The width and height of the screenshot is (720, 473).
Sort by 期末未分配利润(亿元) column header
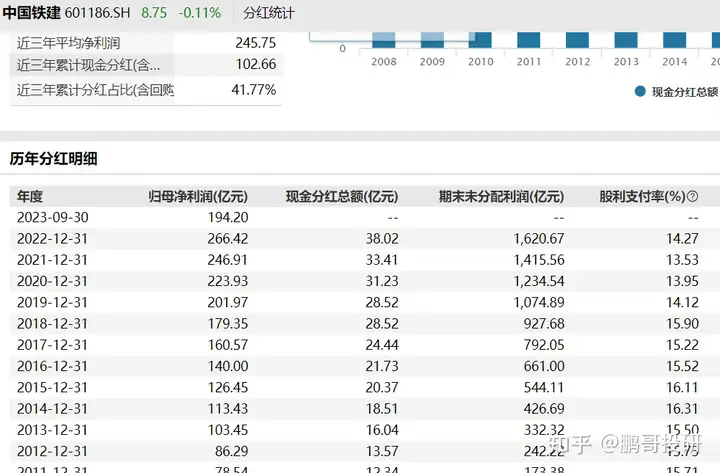(501, 197)
